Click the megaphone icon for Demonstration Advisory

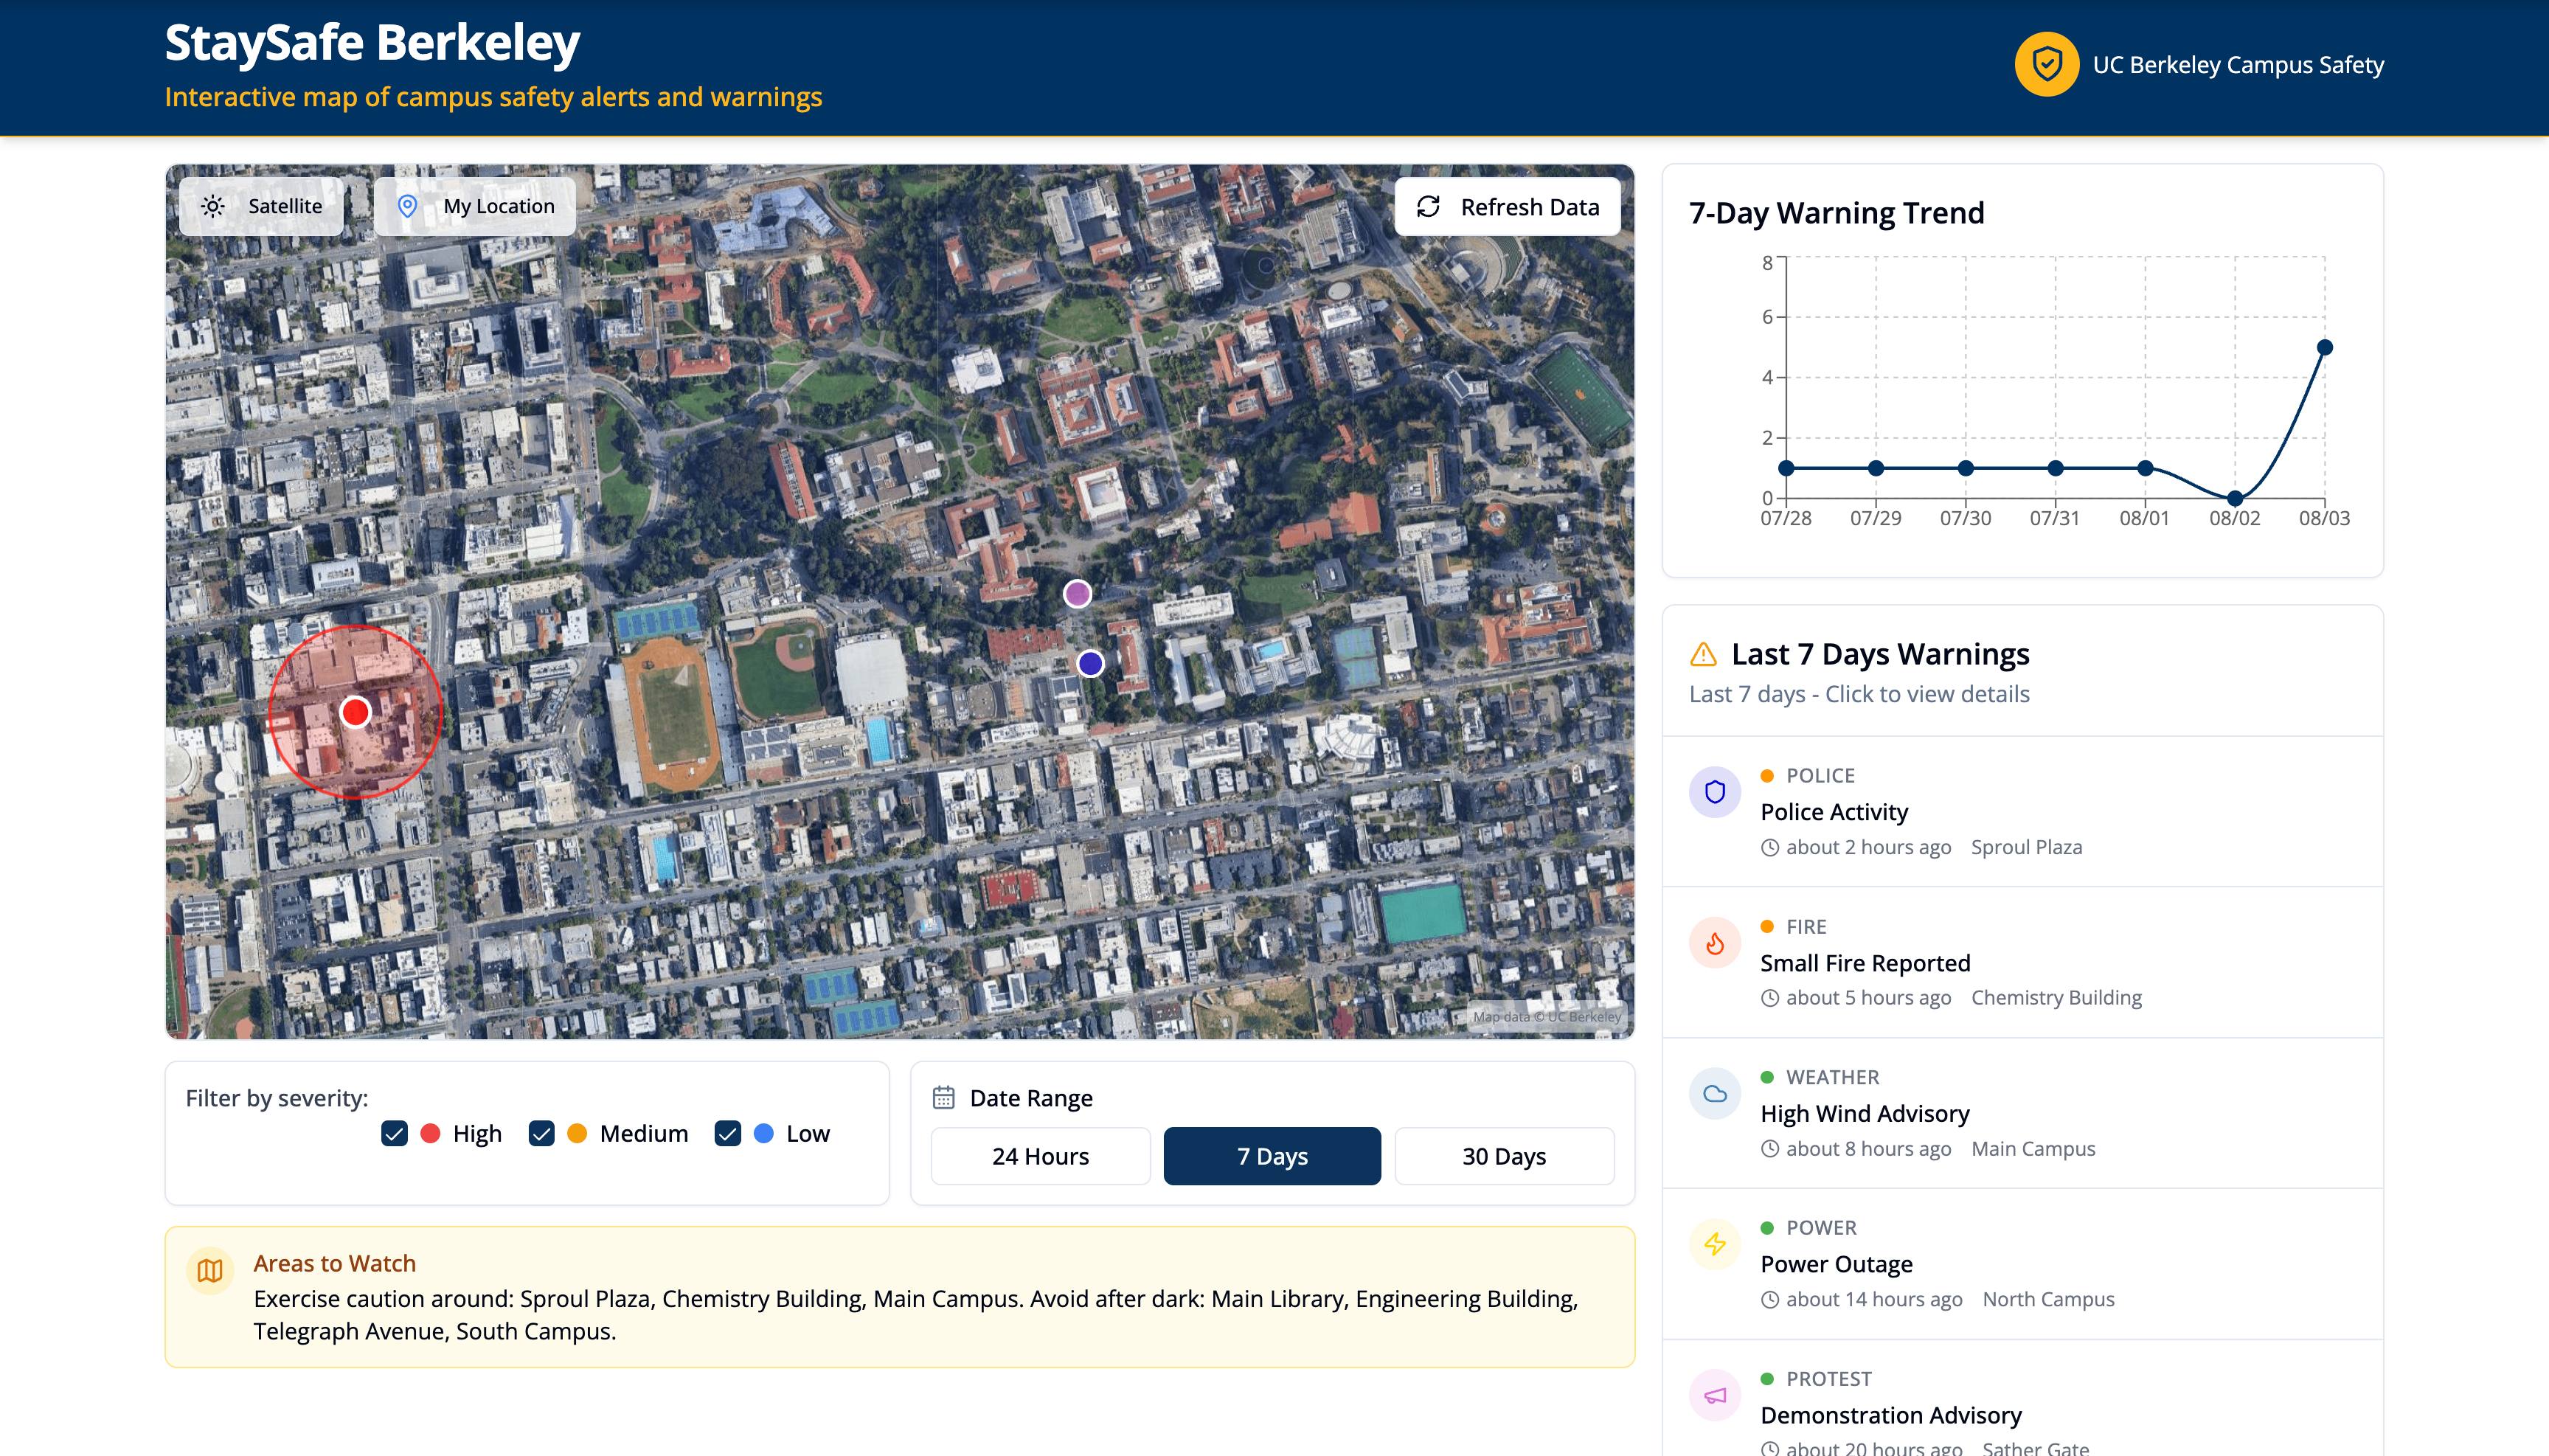tap(1714, 1394)
